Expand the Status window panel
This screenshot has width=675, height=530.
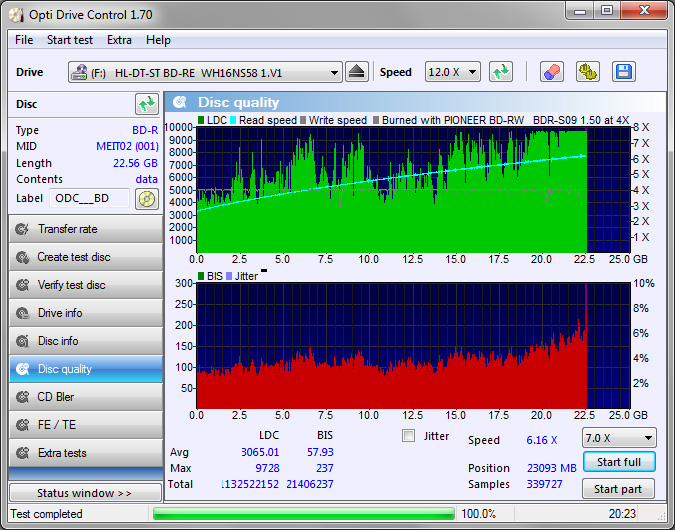click(85, 493)
